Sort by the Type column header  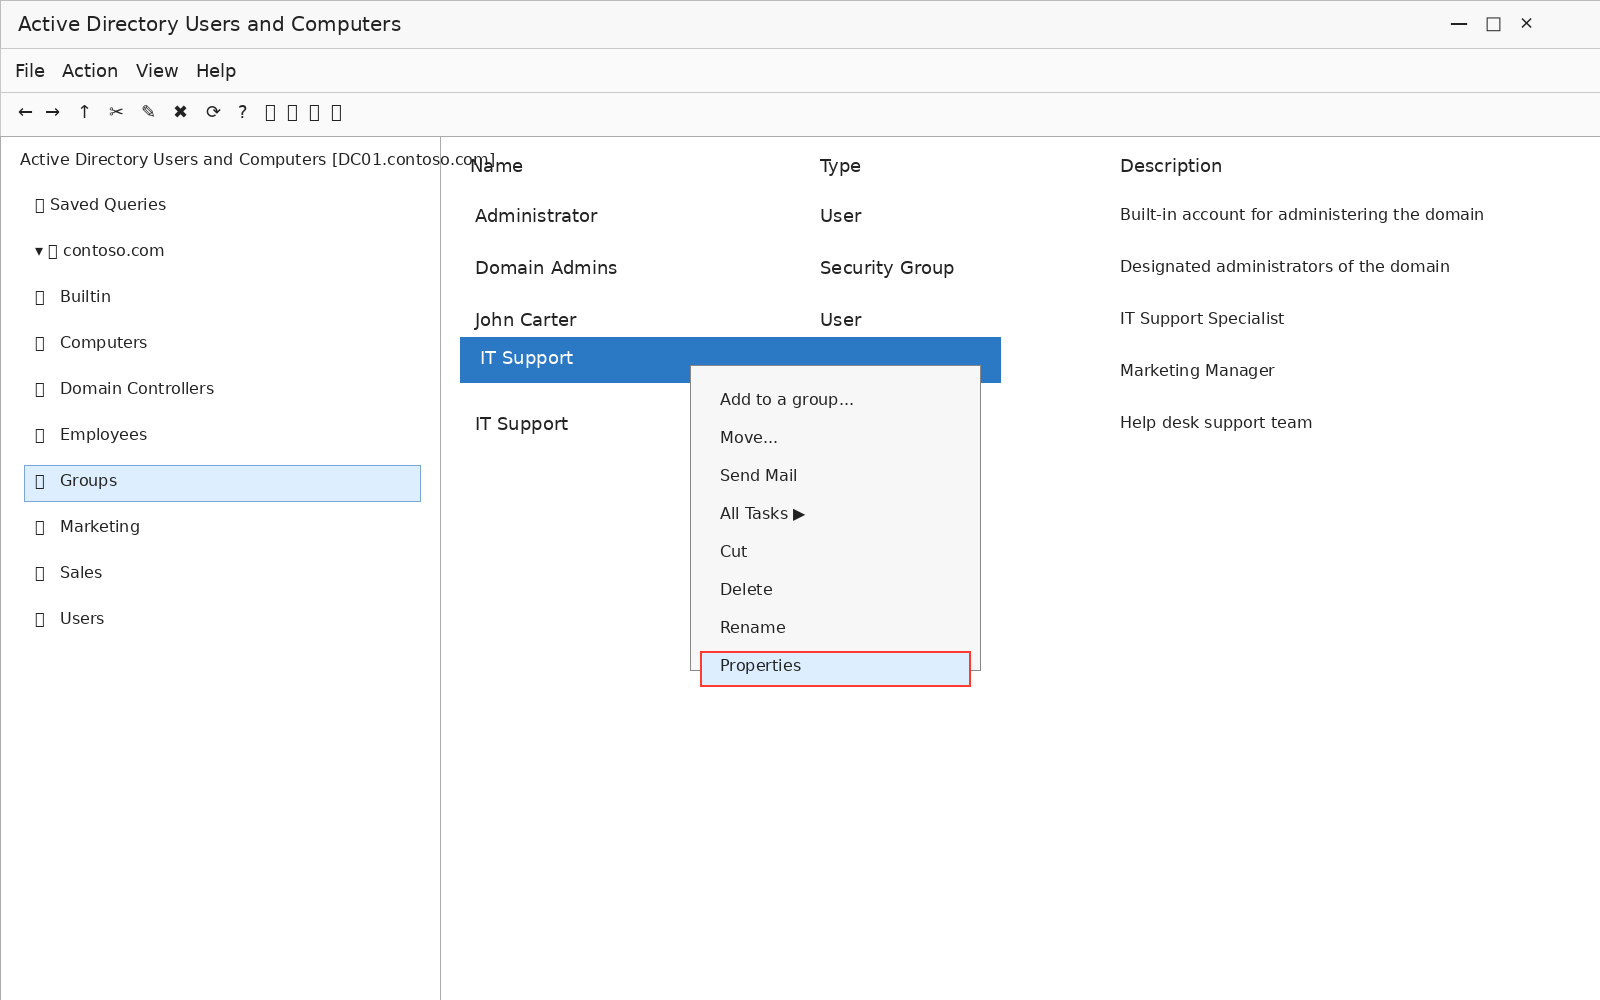(x=840, y=166)
